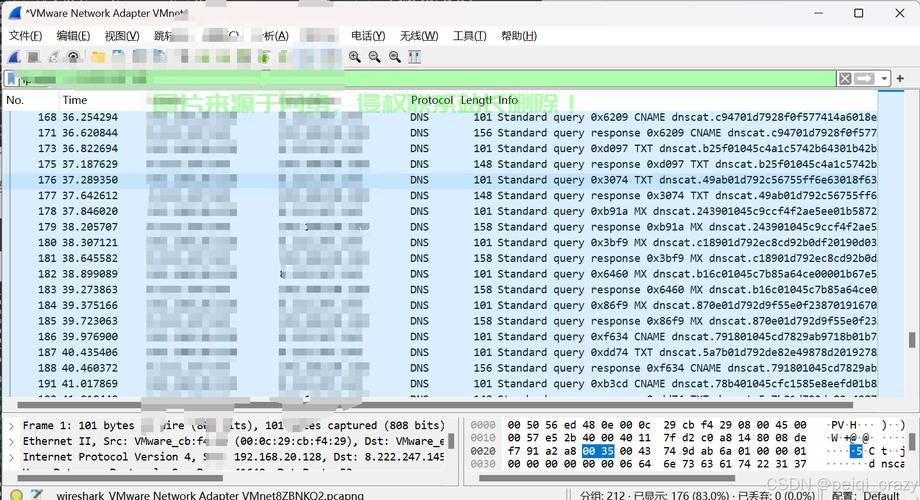Open the 视图(V) menu
Screen dimensions: 920x500
122,36
